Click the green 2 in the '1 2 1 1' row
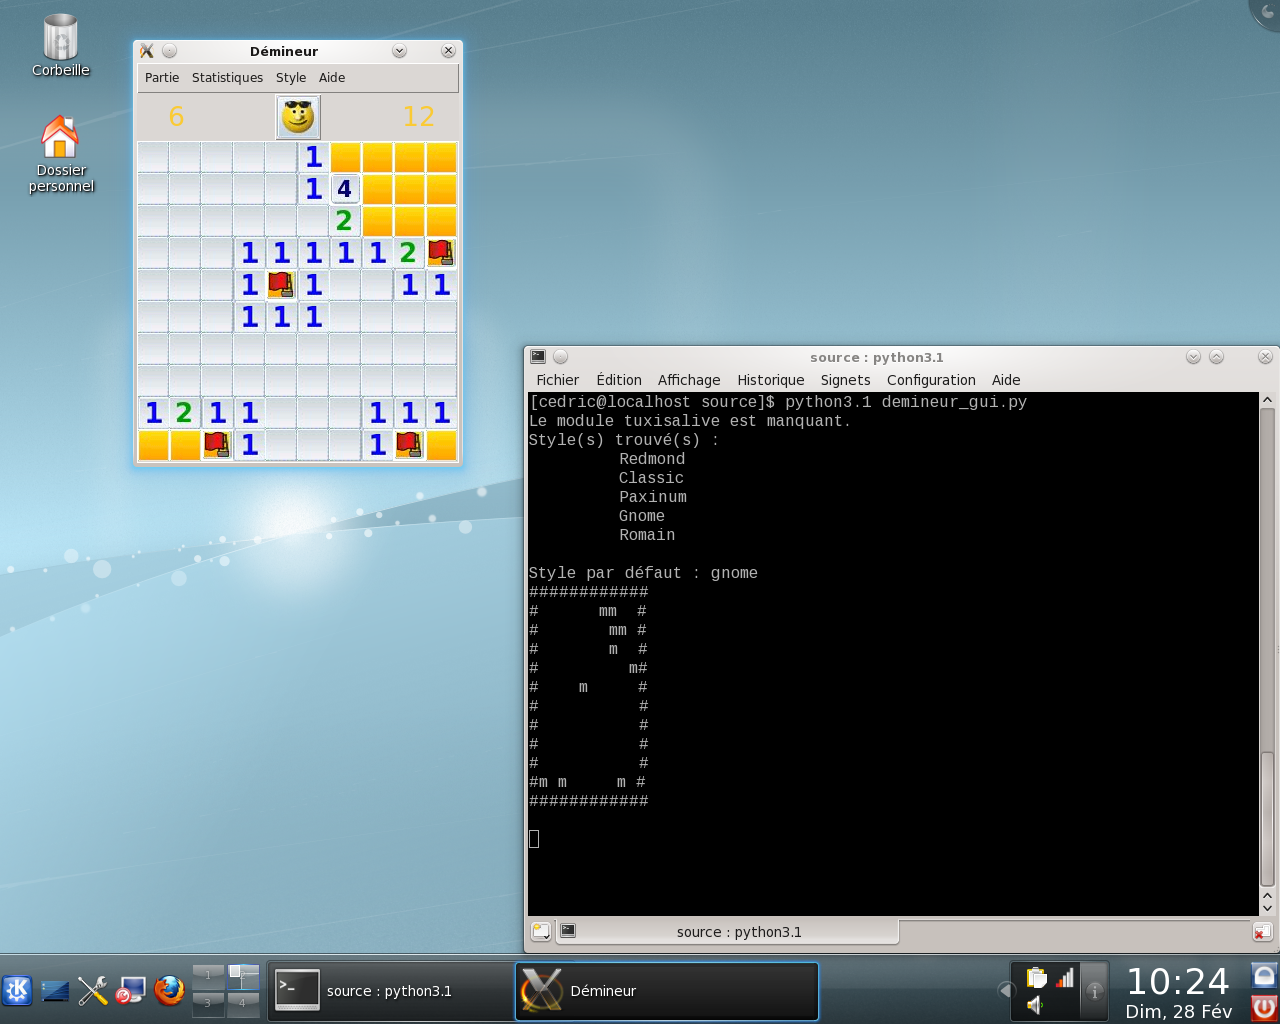Viewport: 1280px width, 1024px height. [185, 413]
